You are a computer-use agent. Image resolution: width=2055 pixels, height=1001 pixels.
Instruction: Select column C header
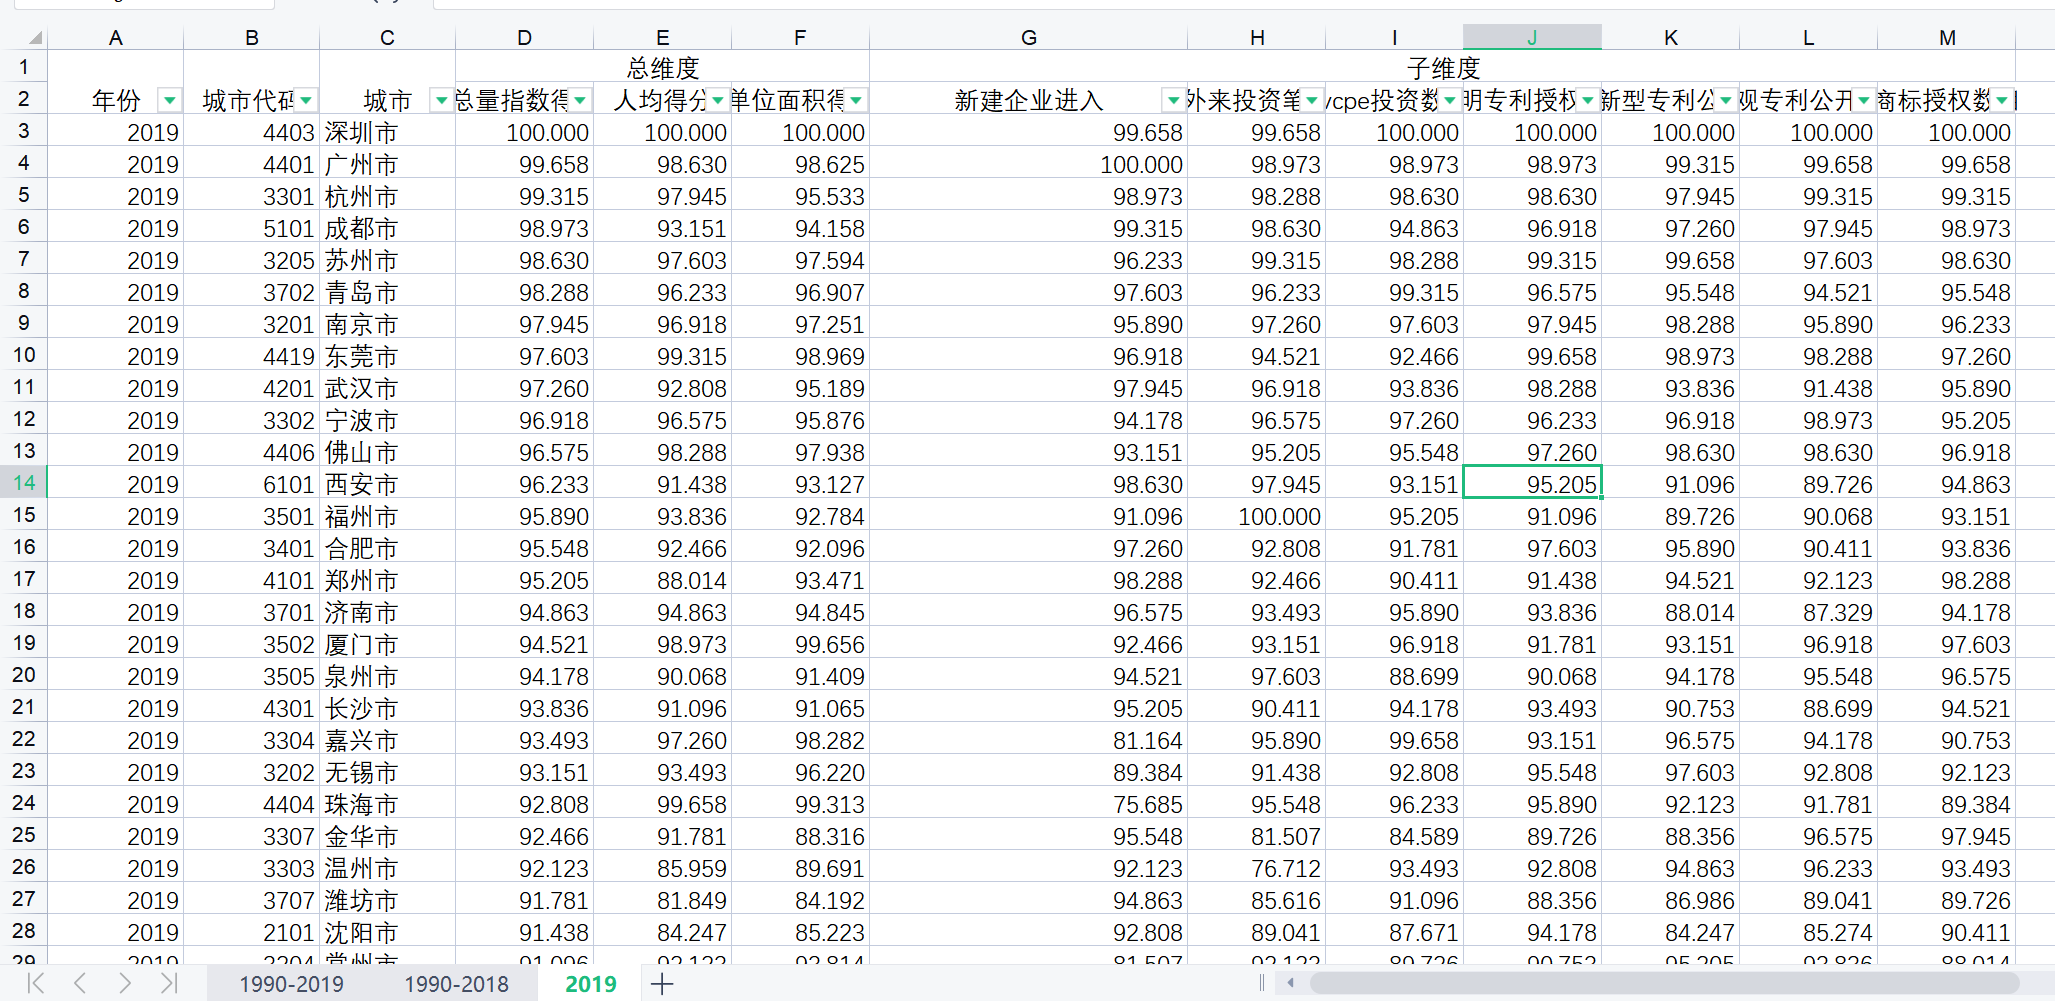pyautogui.click(x=388, y=37)
